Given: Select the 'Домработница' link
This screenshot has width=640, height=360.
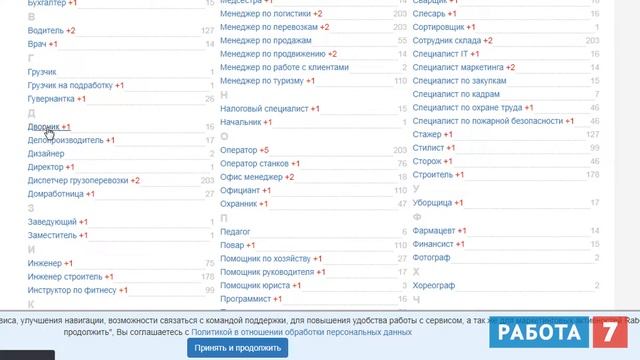Looking at the screenshot, I should point(56,194).
